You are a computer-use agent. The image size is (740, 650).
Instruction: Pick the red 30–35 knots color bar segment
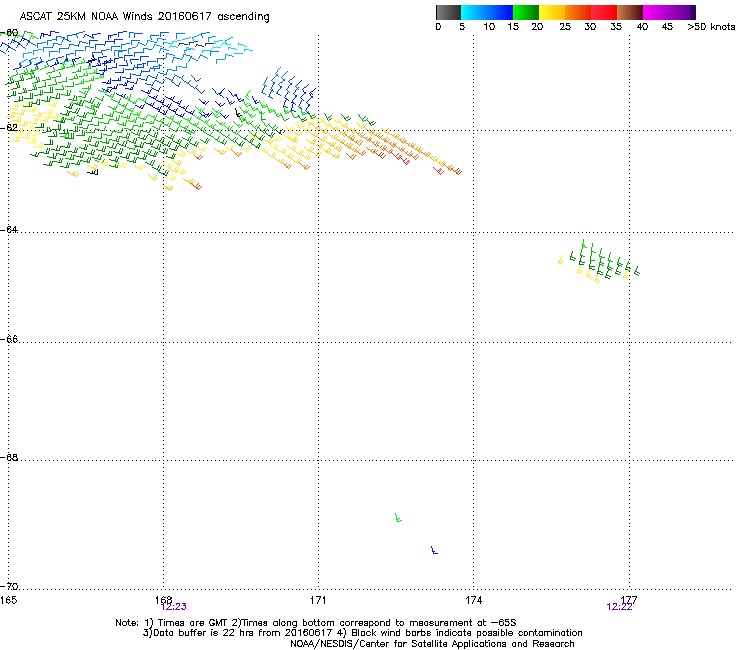604,12
